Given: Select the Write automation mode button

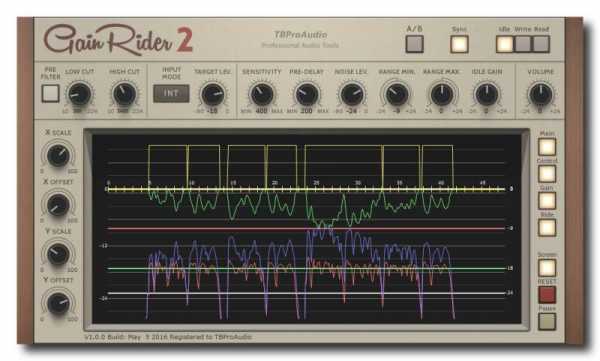Looking at the screenshot, I should (523, 44).
